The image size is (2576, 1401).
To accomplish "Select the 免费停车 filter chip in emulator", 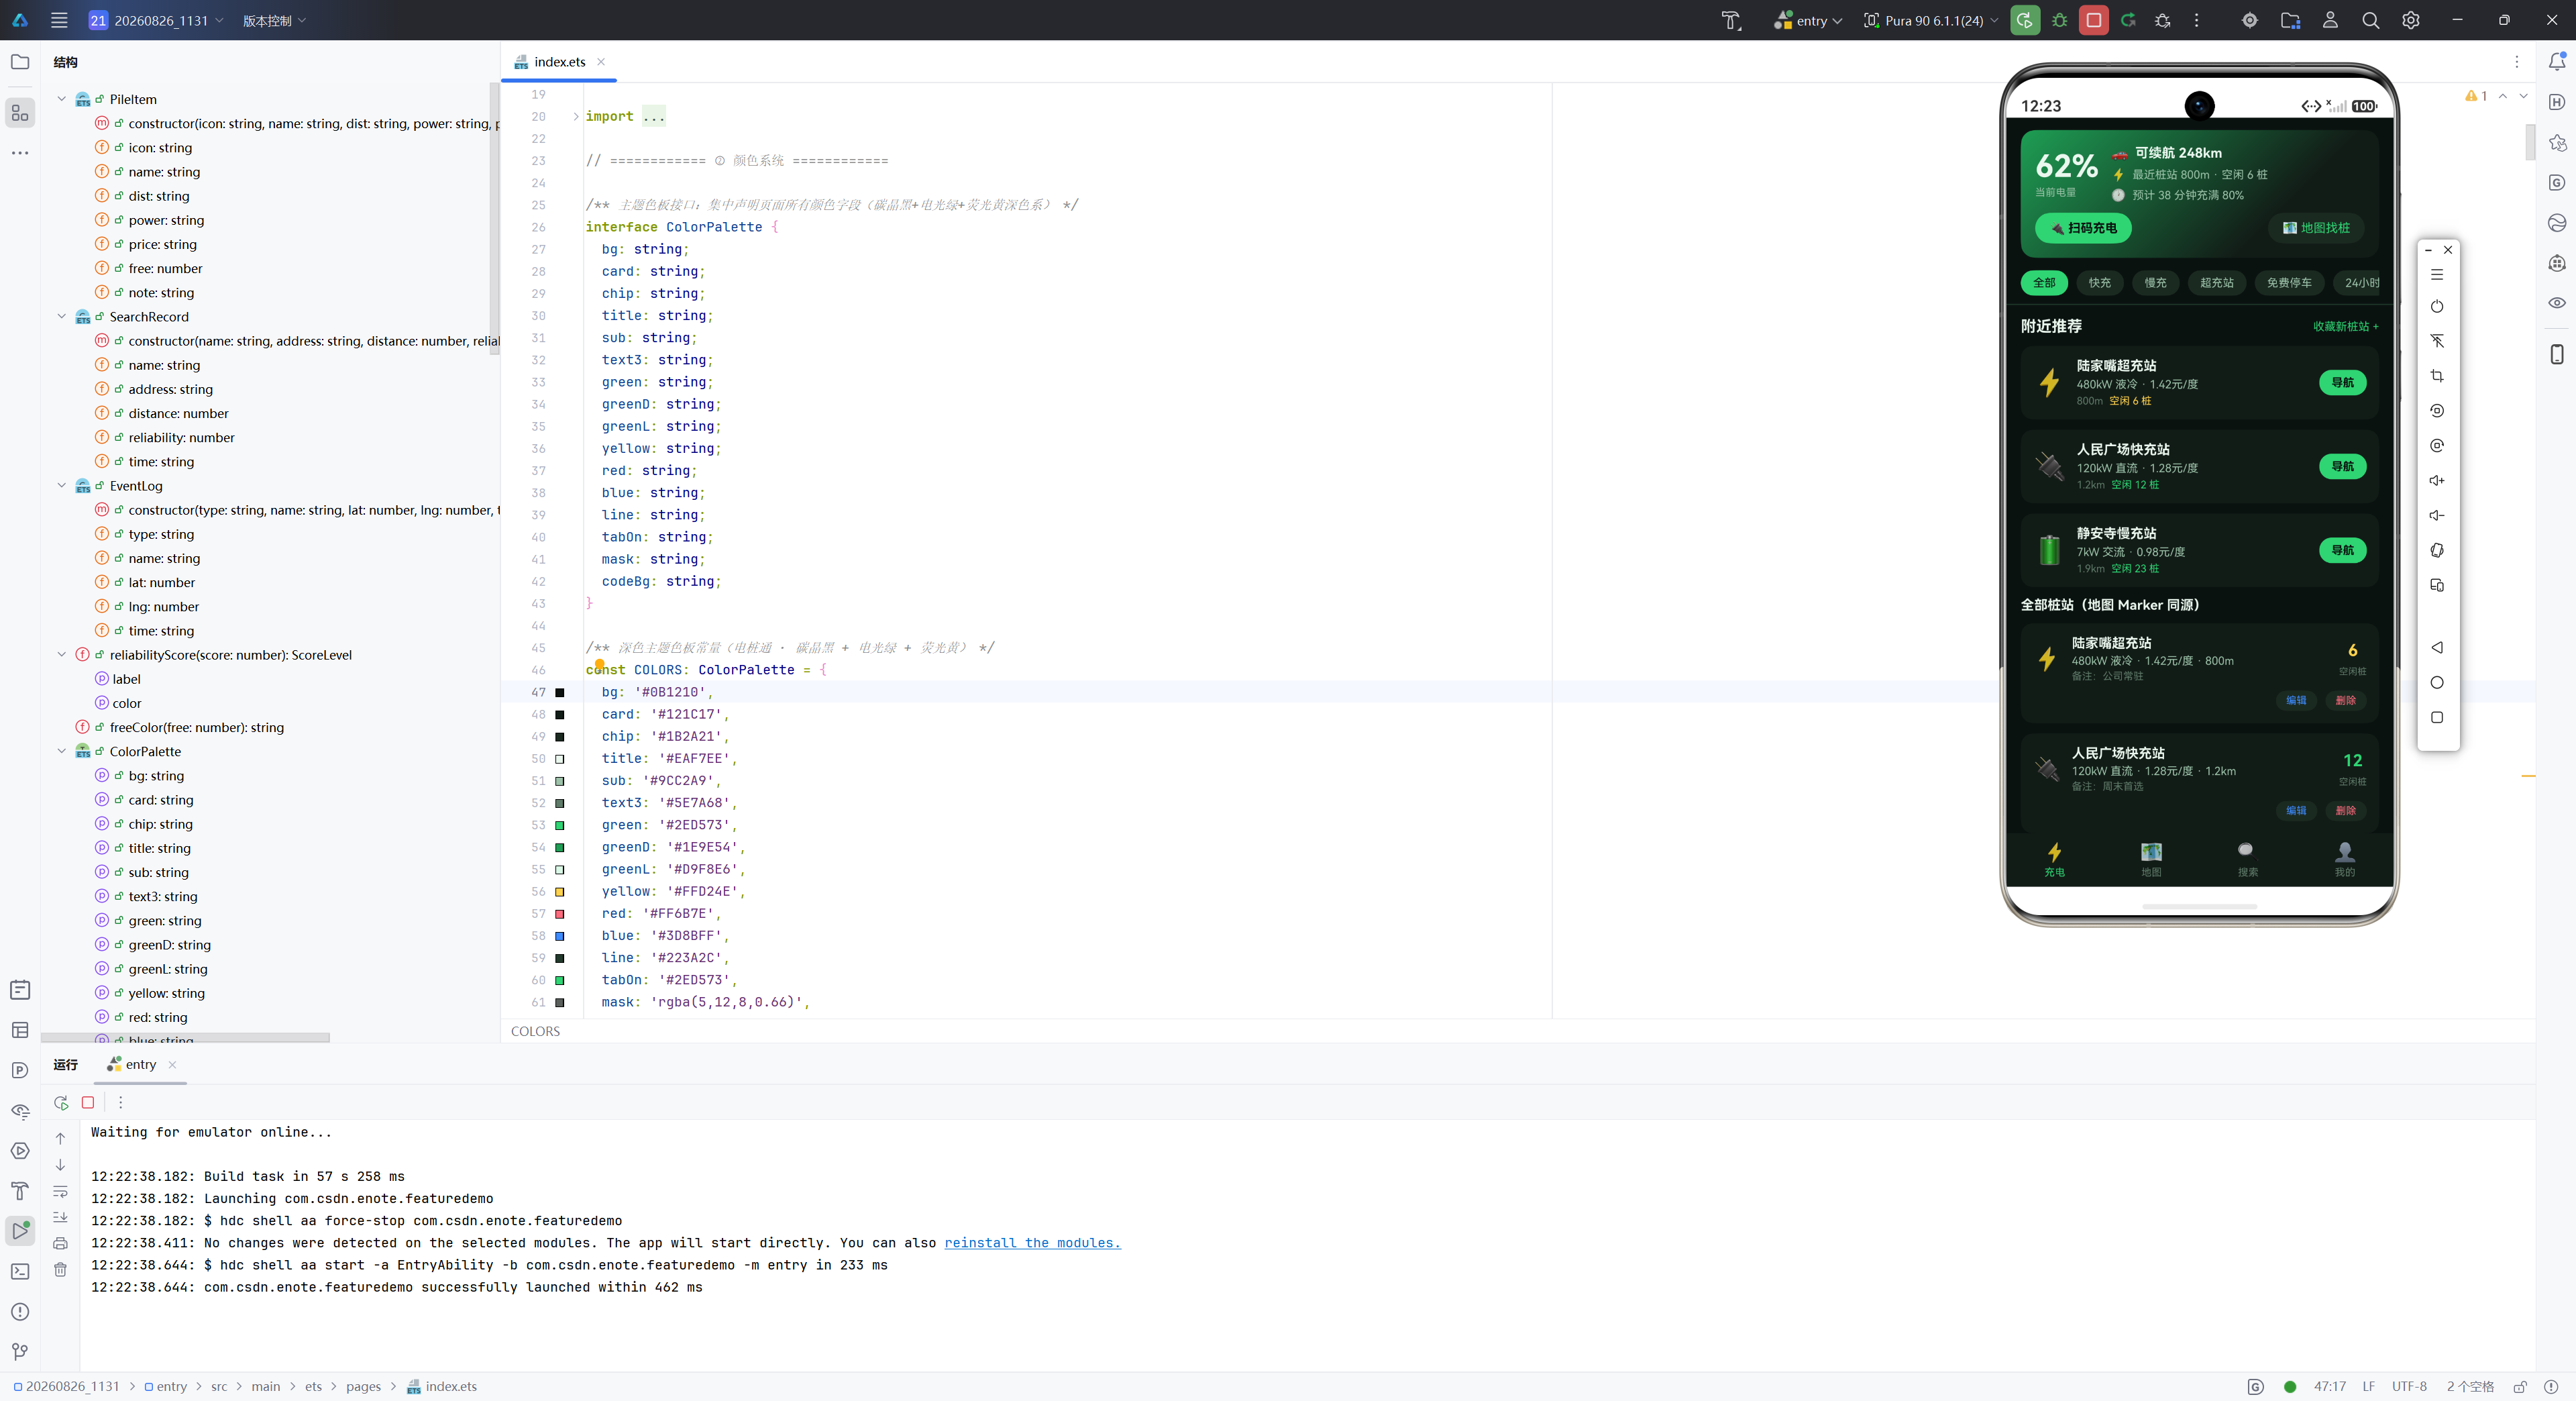I will [2289, 283].
